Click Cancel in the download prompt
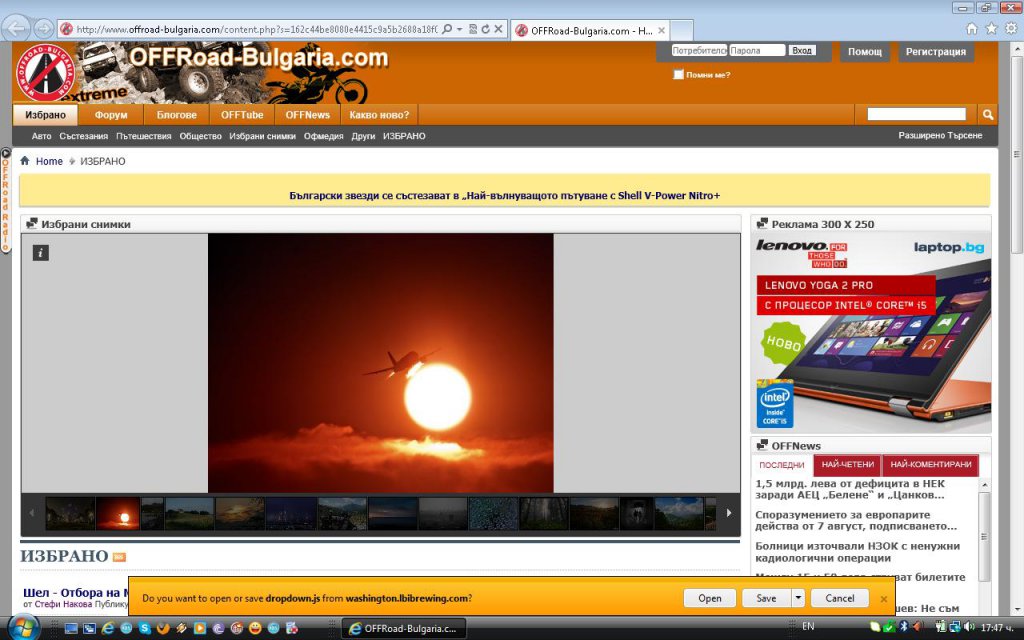The width and height of the screenshot is (1024, 640). tap(840, 598)
